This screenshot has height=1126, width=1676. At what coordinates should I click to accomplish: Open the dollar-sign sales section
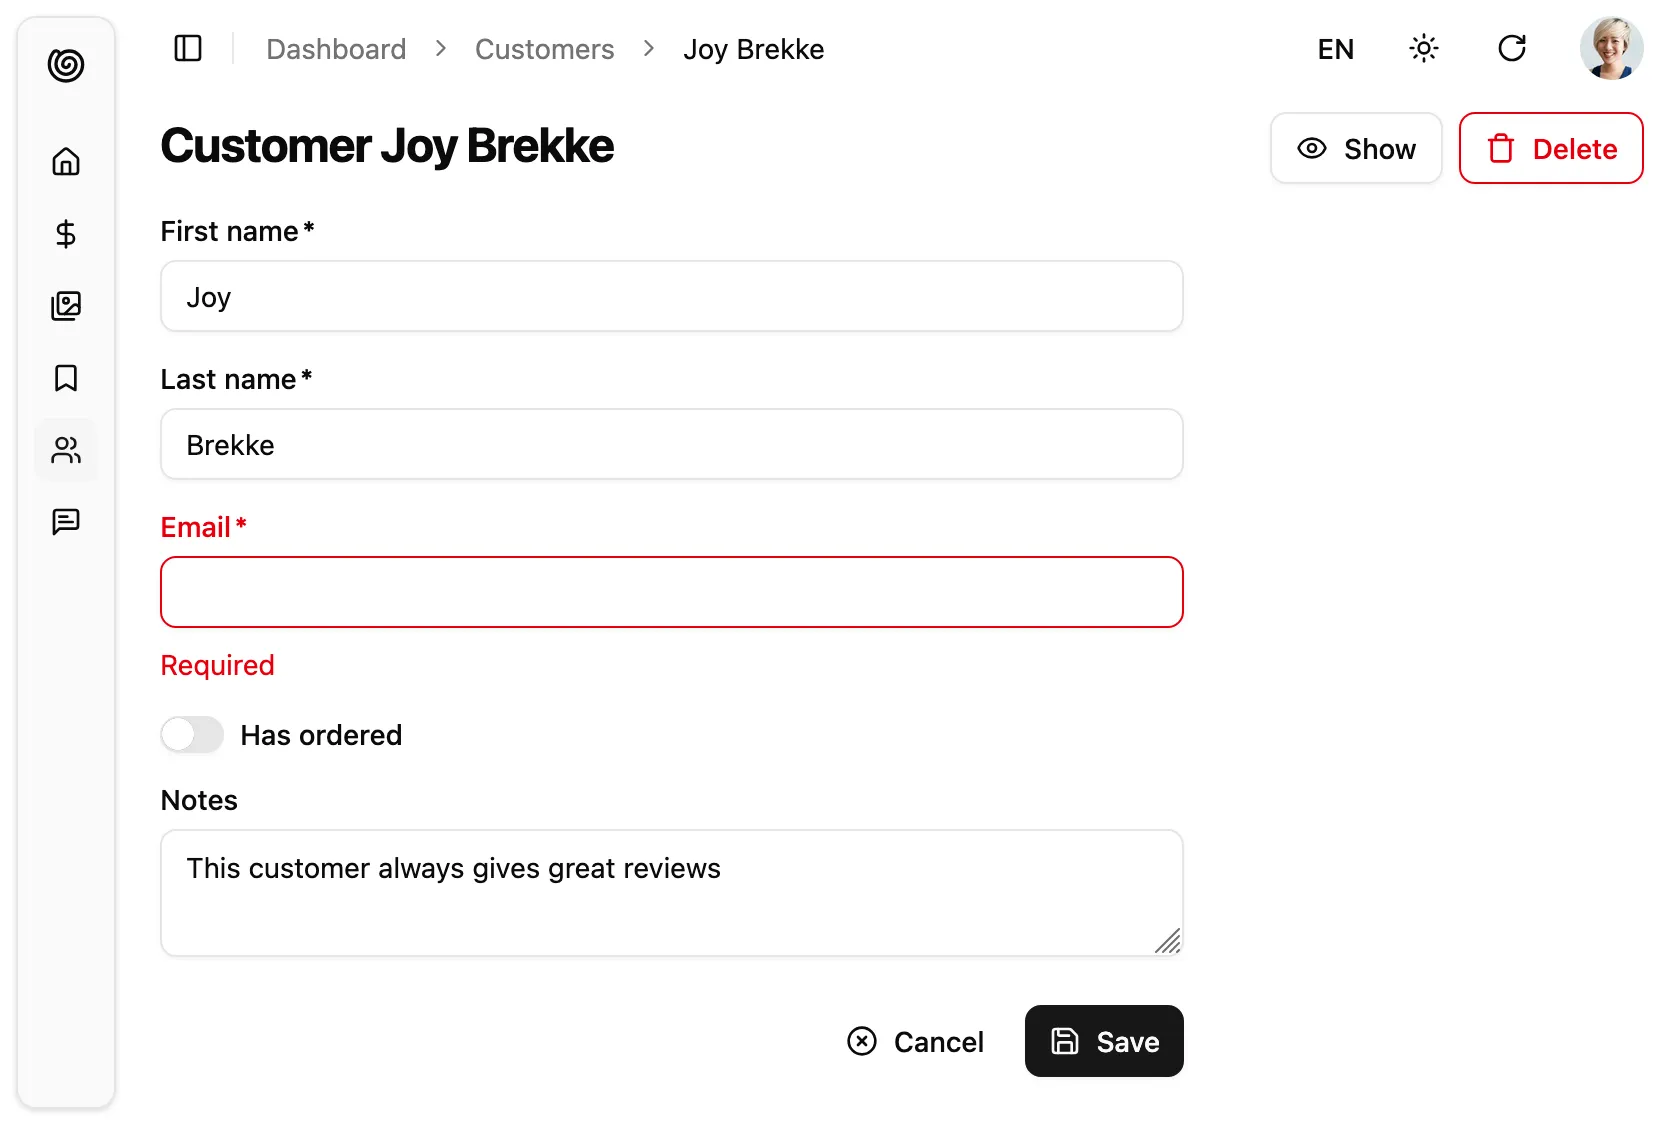coord(66,234)
